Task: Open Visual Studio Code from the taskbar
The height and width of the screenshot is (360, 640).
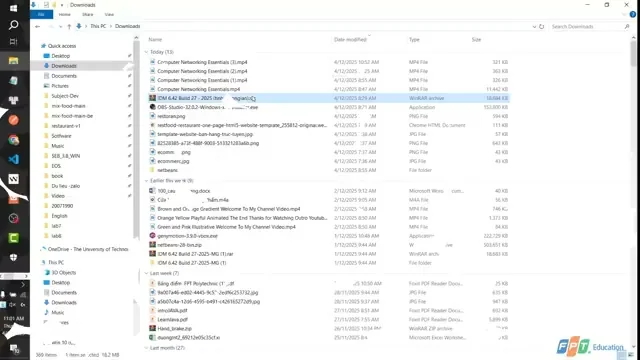Action: tap(13, 160)
